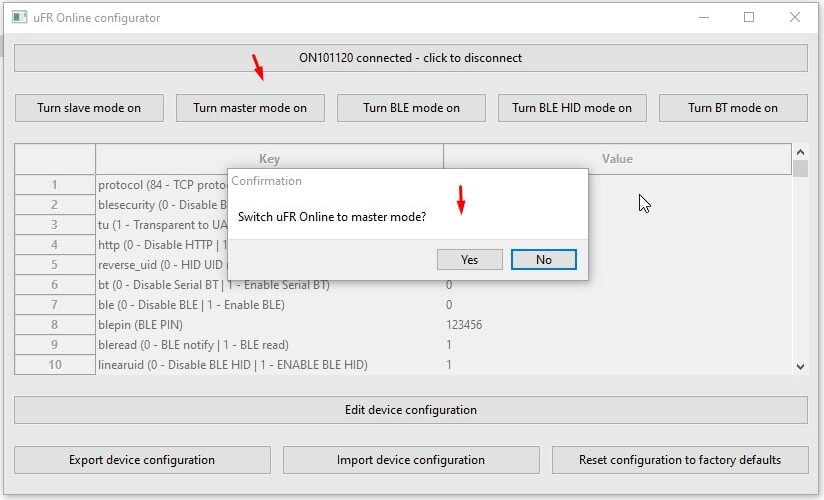The width and height of the screenshot is (824, 500).
Task: Click the bt Disable Serial BT key cell
Action: point(270,287)
